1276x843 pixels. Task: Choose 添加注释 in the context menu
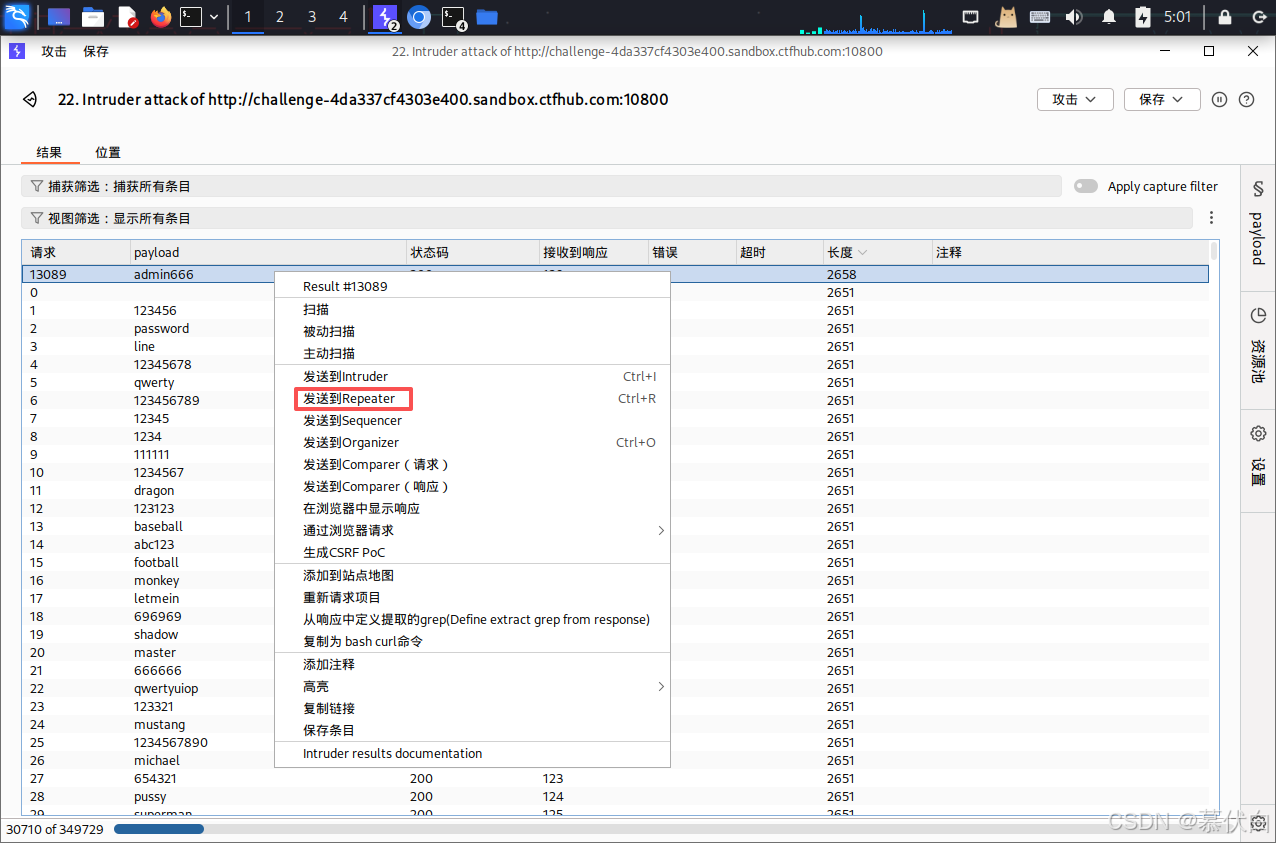(x=472, y=664)
